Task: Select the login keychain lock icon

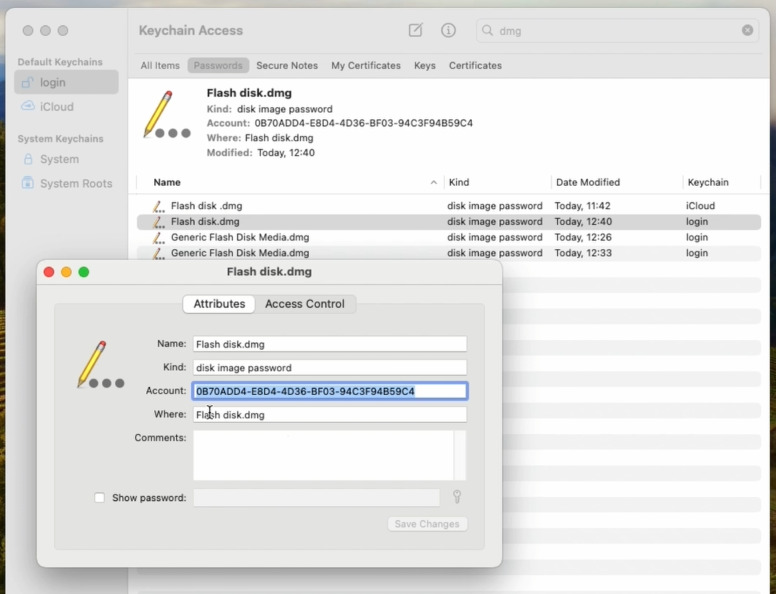Action: (28, 82)
